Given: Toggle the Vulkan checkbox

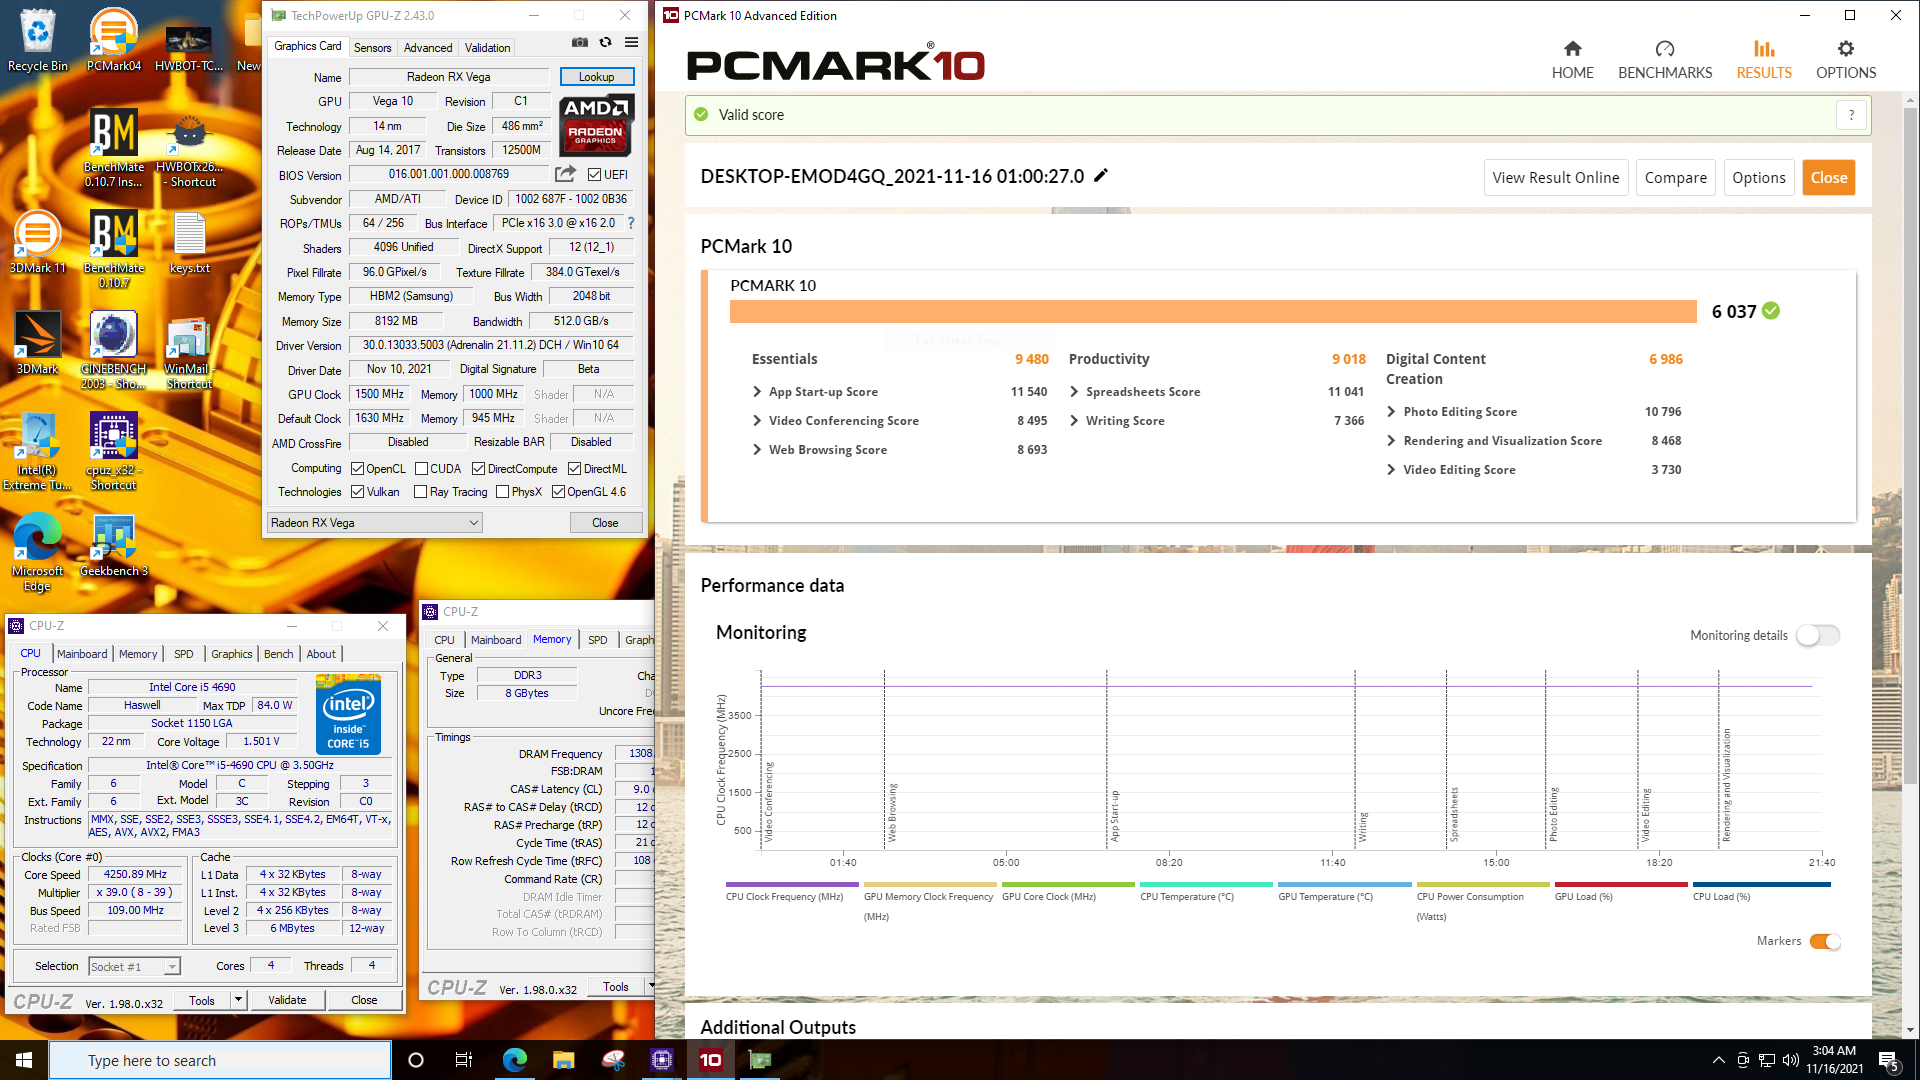Looking at the screenshot, I should tap(357, 491).
